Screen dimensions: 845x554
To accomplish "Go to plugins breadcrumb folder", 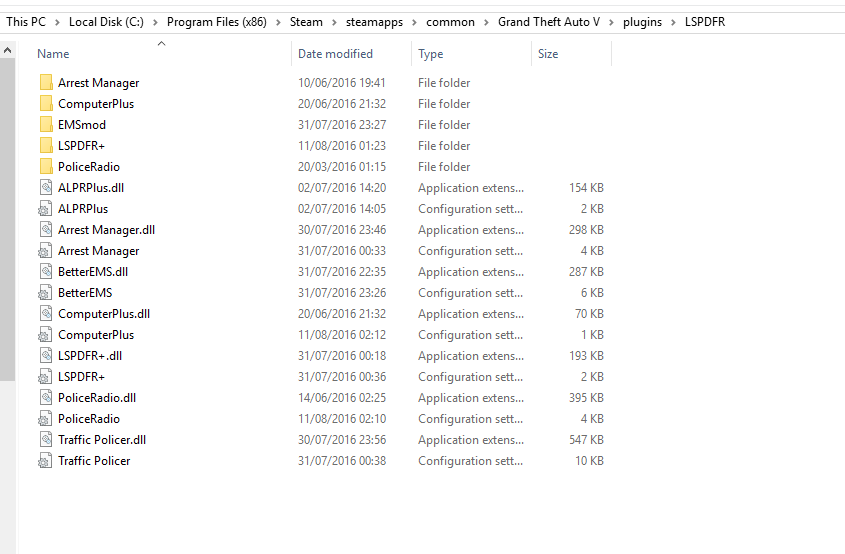I will click(642, 22).
